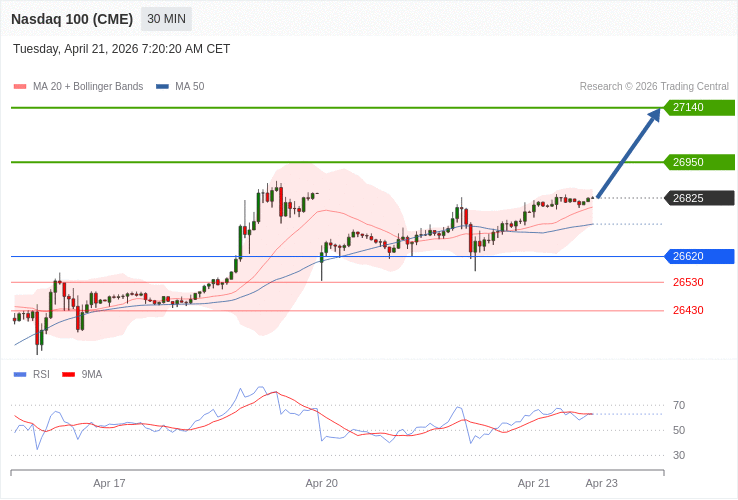
Task: Click the MA 50 legend label
Action: (x=190, y=87)
